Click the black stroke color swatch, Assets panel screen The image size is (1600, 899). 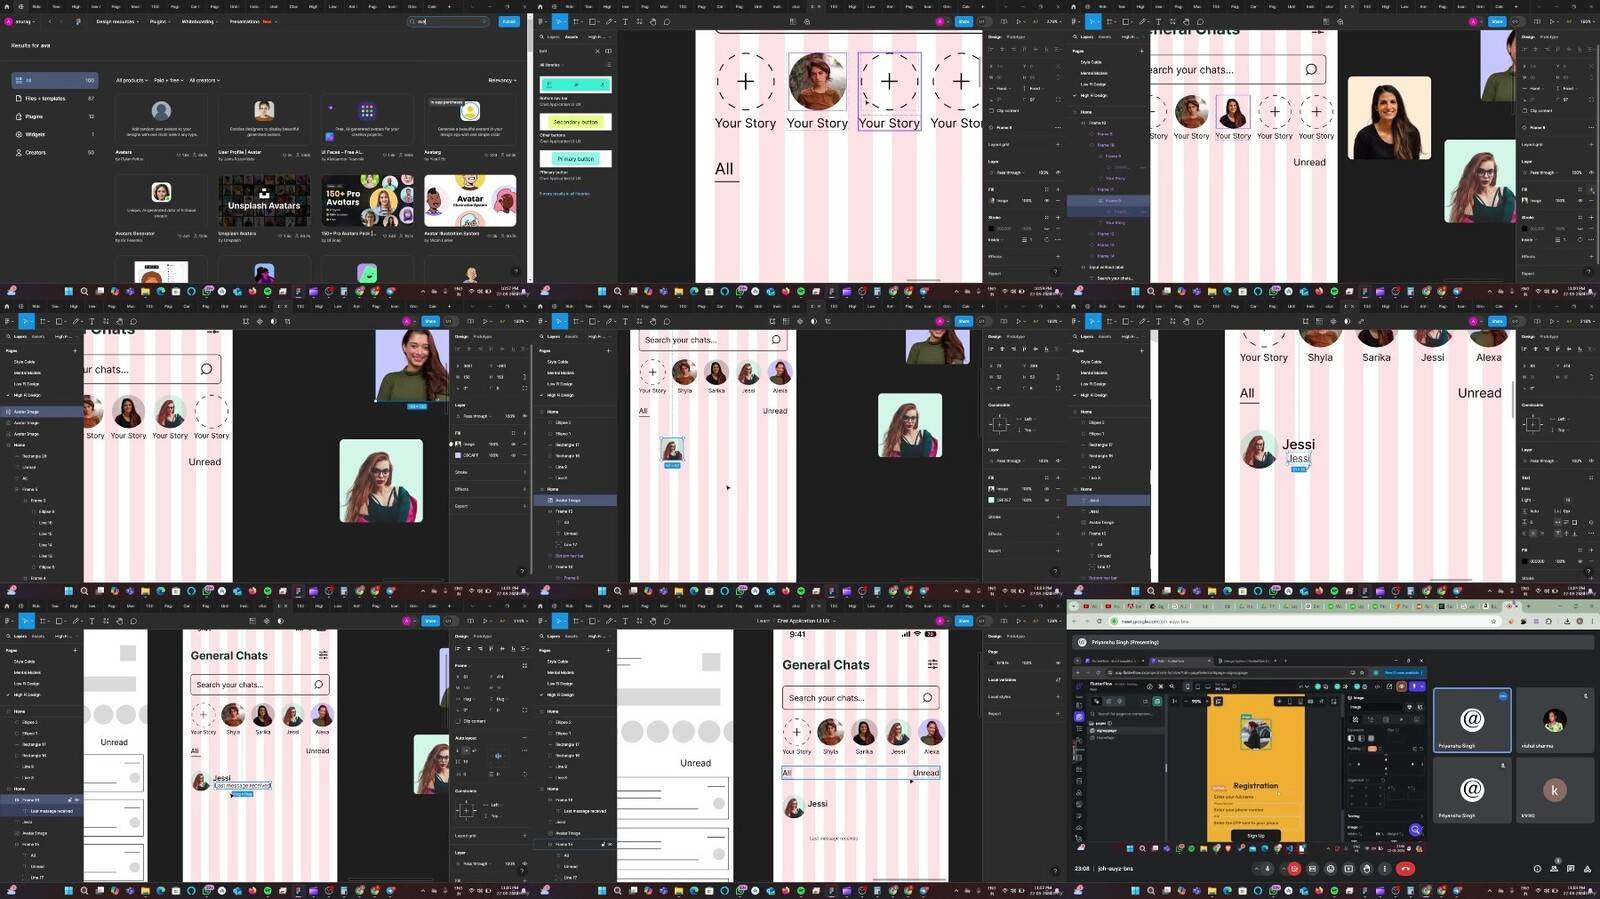(992, 228)
